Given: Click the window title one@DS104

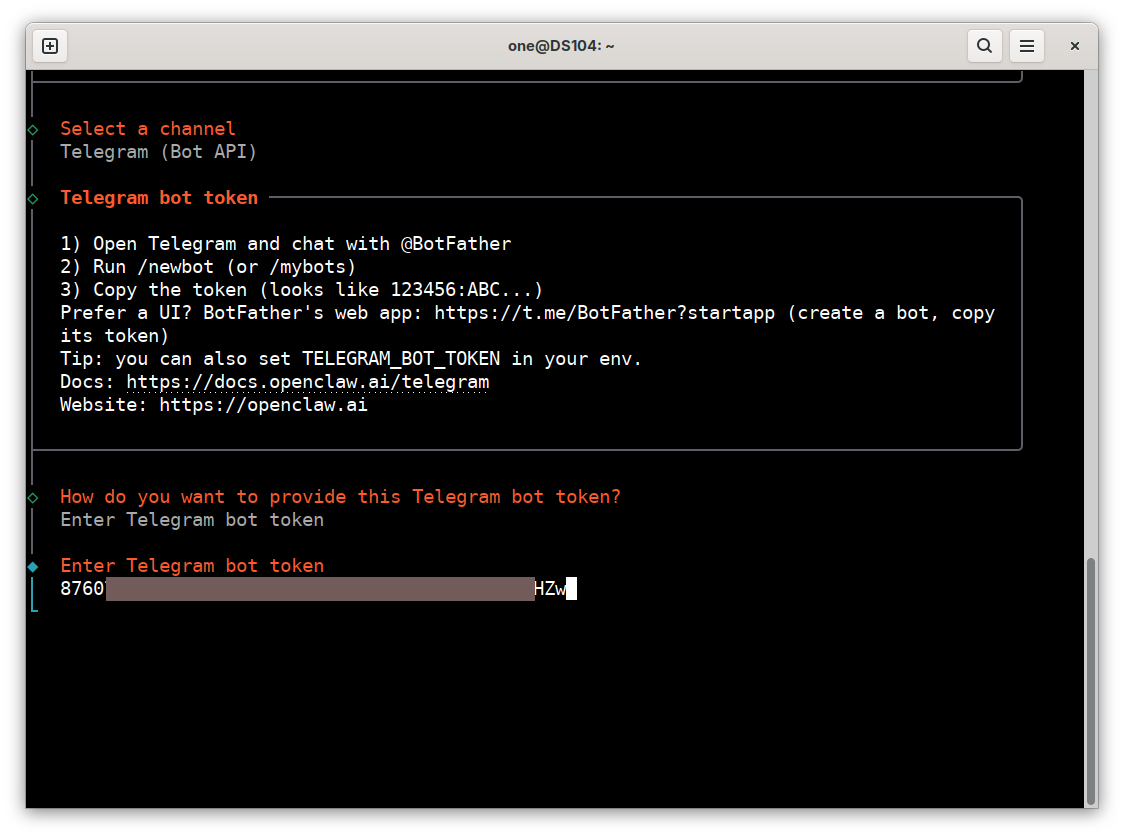Looking at the screenshot, I should tap(561, 46).
